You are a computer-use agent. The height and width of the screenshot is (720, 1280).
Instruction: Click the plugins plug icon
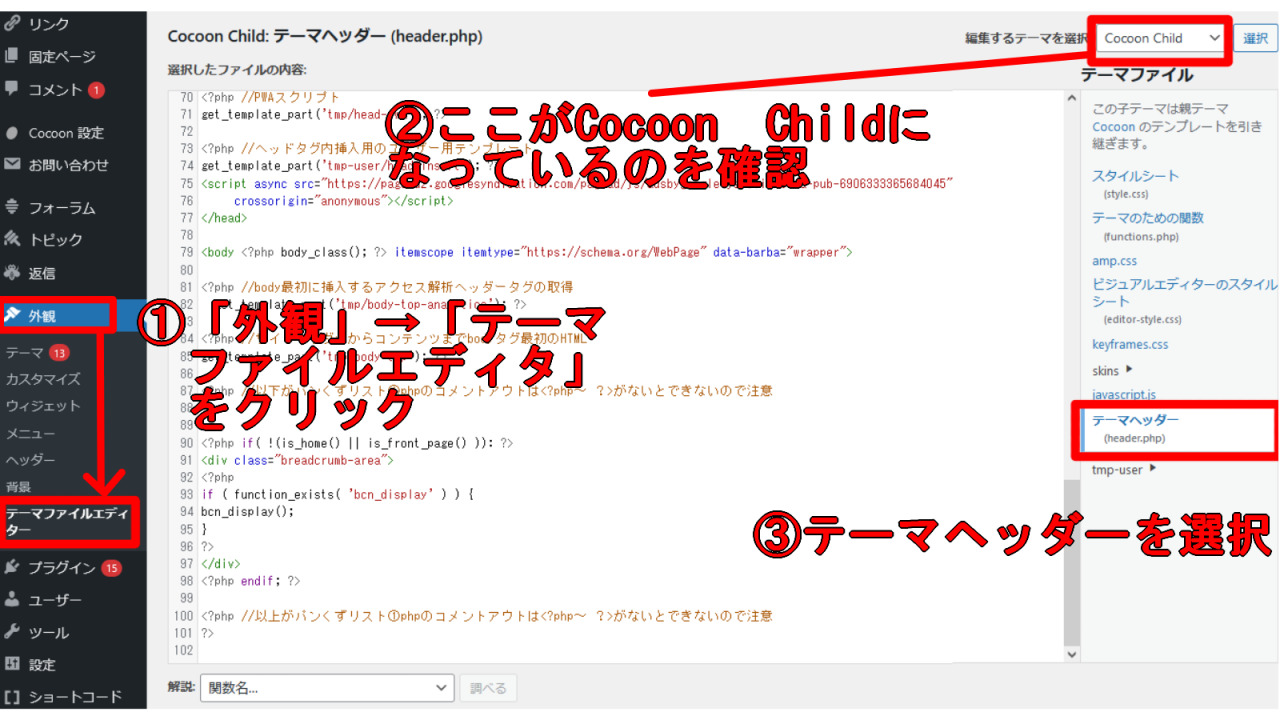pos(12,567)
